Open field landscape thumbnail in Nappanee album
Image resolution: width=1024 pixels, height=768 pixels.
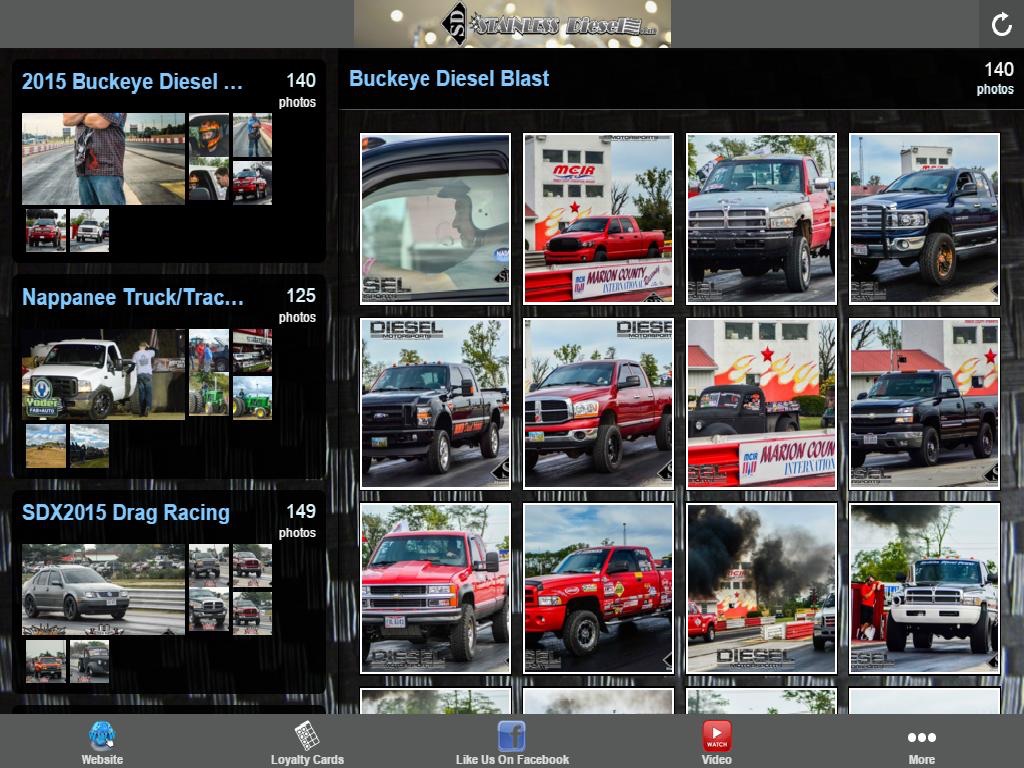46,446
